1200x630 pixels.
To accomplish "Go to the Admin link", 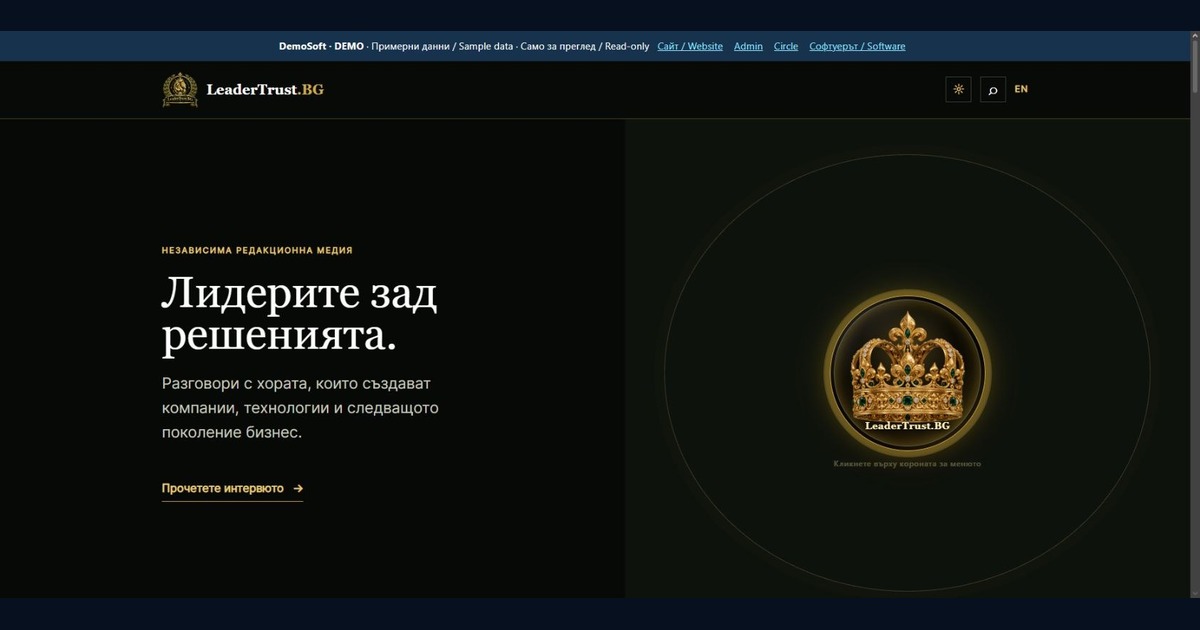I will click(x=748, y=46).
